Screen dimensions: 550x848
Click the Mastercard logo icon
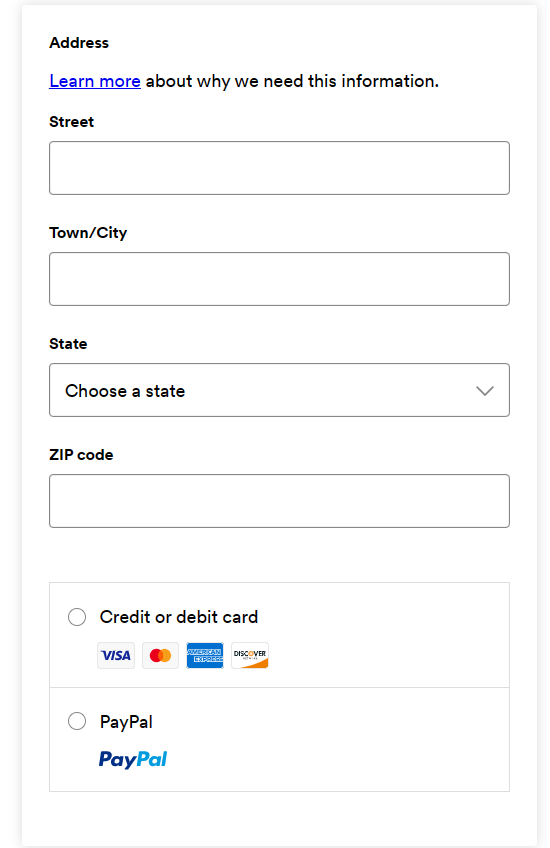[161, 655]
